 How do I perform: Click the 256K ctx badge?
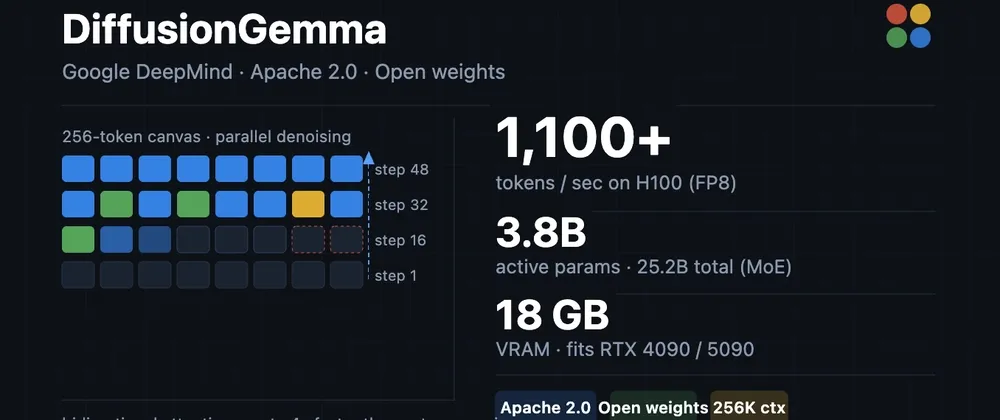(749, 407)
